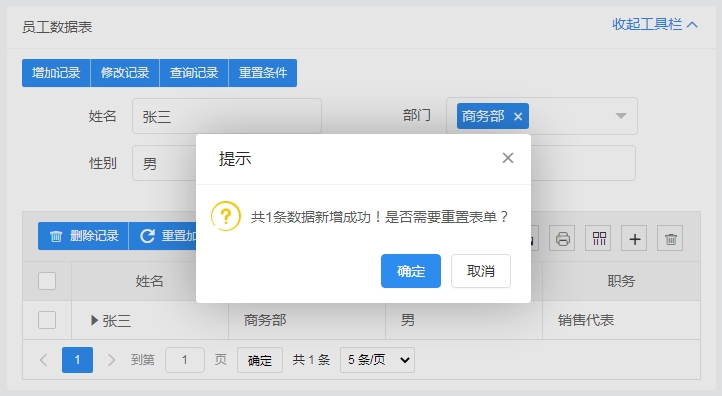Click the 查询记录 button
The height and width of the screenshot is (396, 722).
pos(194,73)
